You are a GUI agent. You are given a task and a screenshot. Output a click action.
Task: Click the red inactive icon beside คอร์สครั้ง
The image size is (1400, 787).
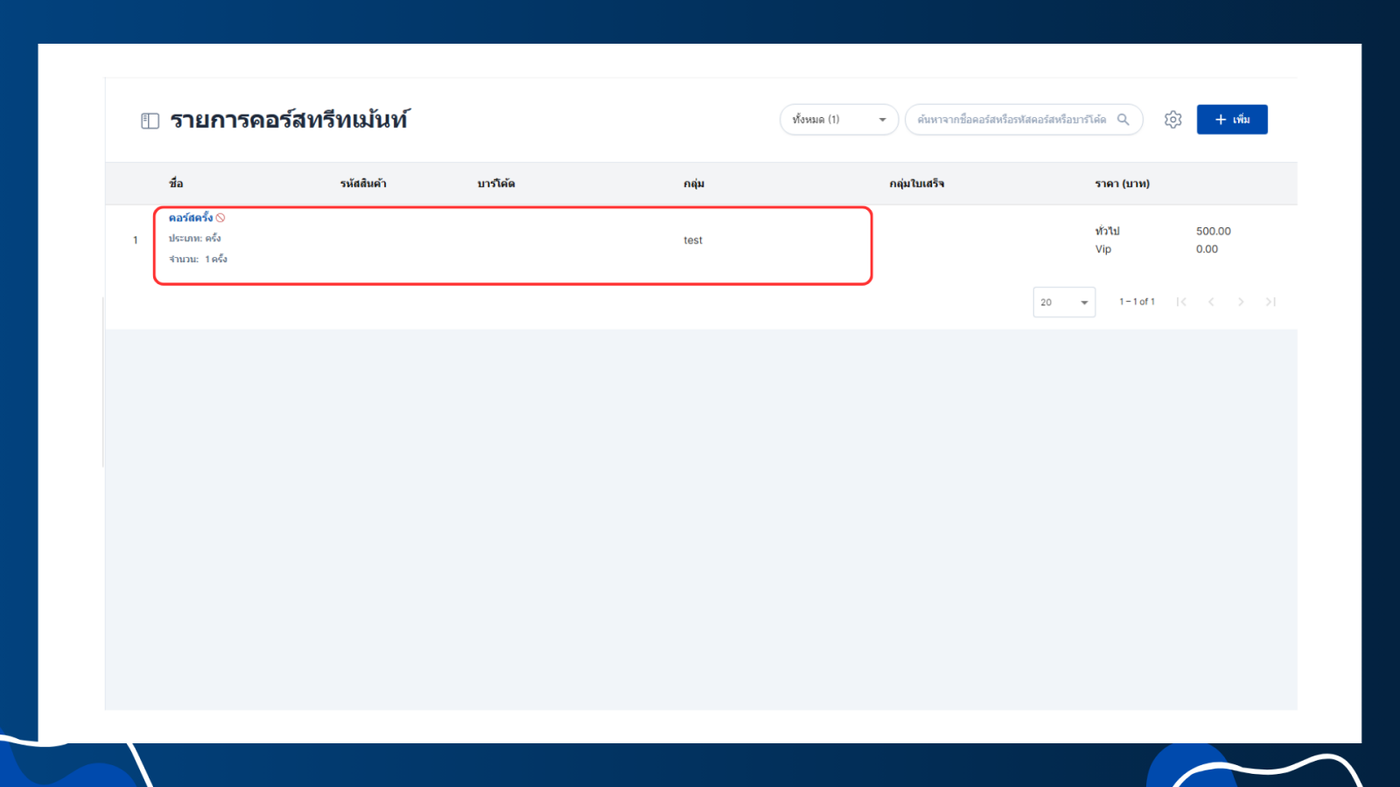tap(220, 218)
